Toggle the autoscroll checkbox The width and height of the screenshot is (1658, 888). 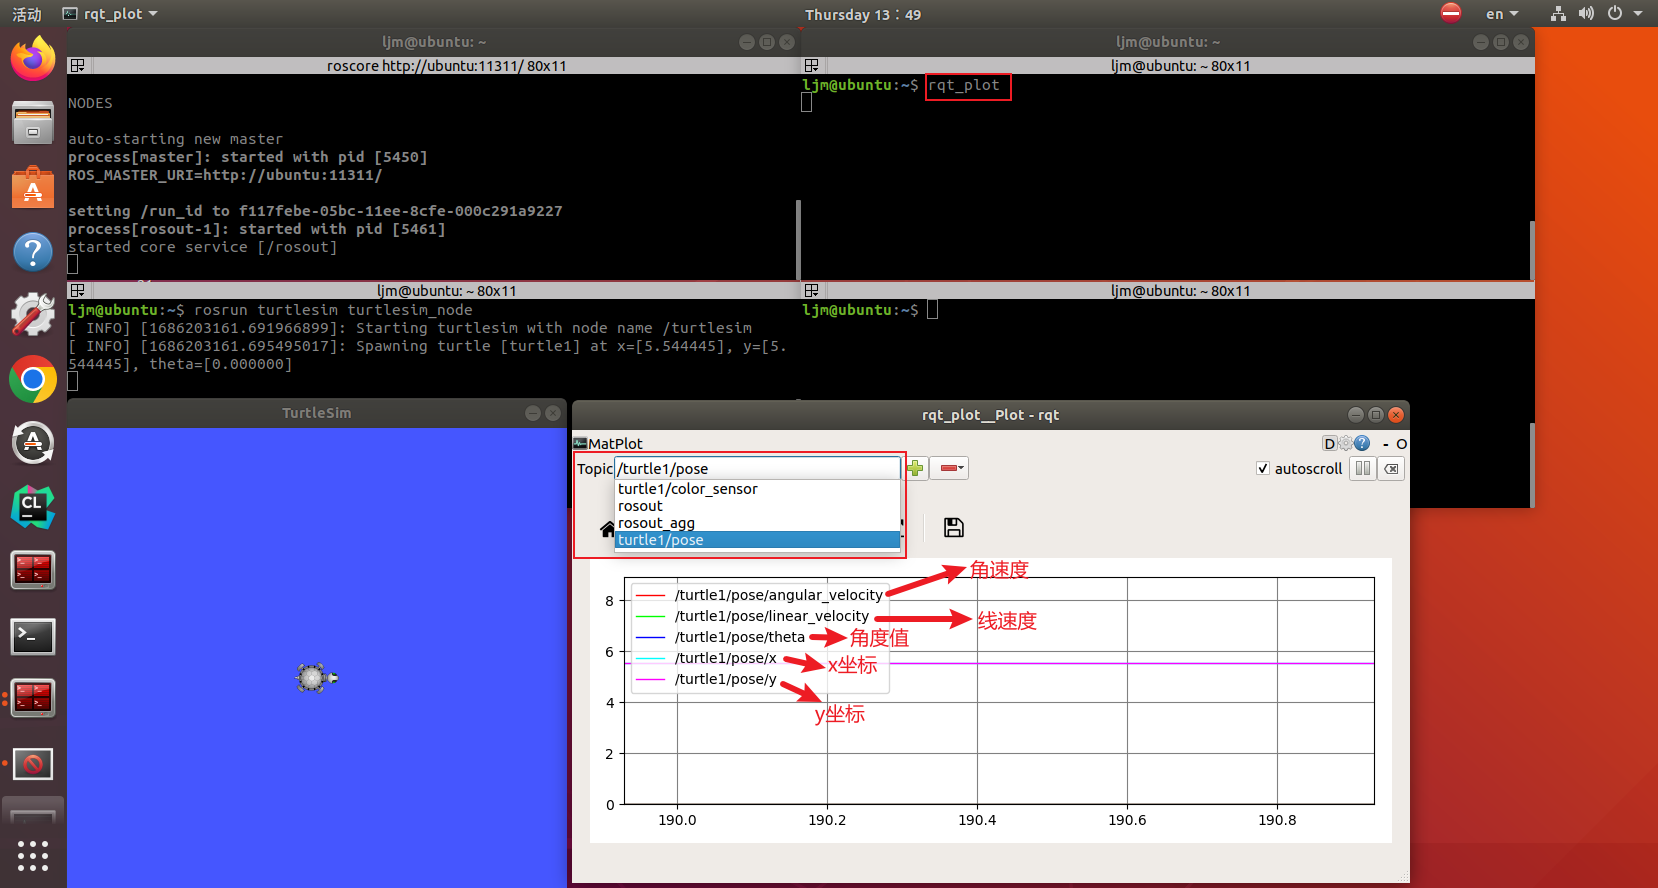[x=1263, y=468]
